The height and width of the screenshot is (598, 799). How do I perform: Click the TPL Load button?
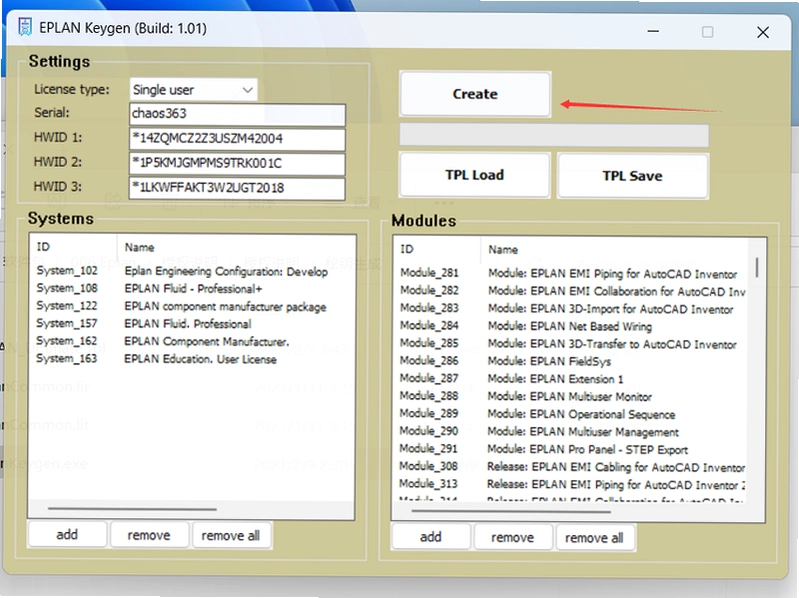coord(475,175)
